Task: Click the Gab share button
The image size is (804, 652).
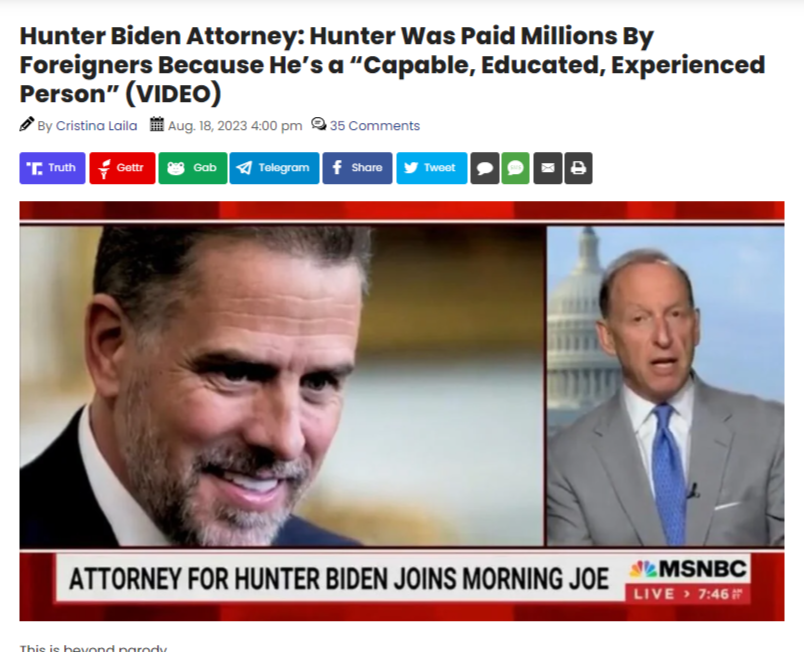Action: point(193,168)
